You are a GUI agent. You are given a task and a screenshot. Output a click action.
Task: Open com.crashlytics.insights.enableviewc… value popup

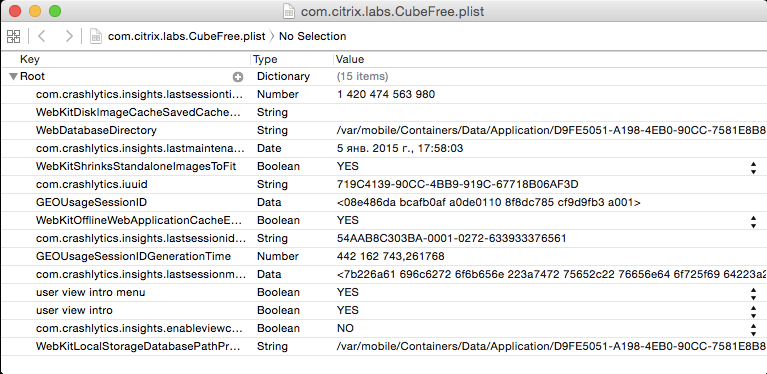[x=753, y=329]
